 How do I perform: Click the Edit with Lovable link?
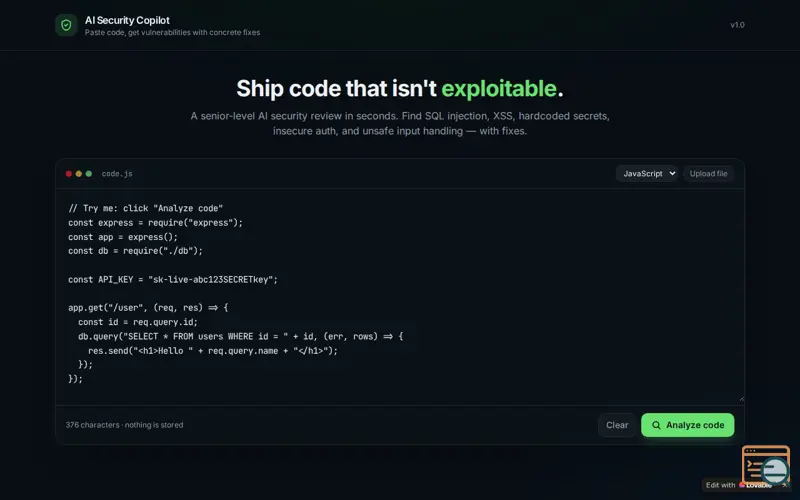pos(738,485)
